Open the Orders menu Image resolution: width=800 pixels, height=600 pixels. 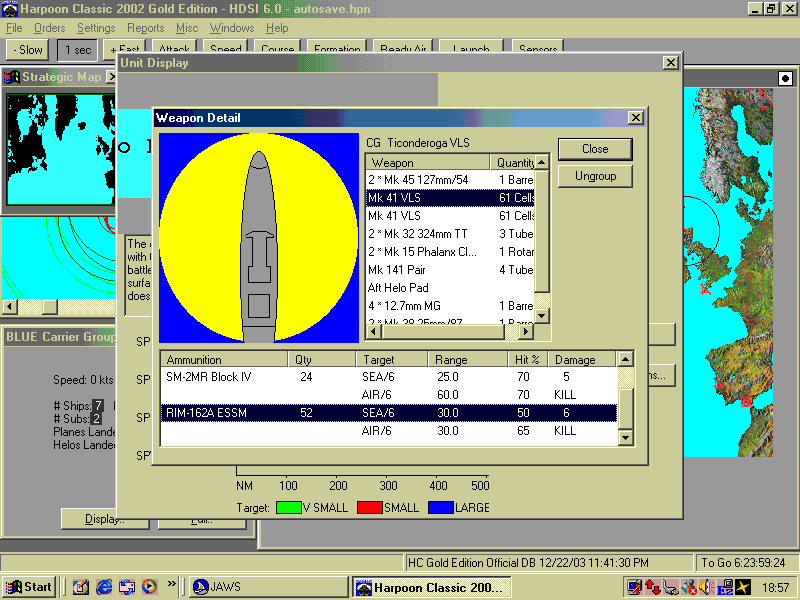click(x=49, y=28)
